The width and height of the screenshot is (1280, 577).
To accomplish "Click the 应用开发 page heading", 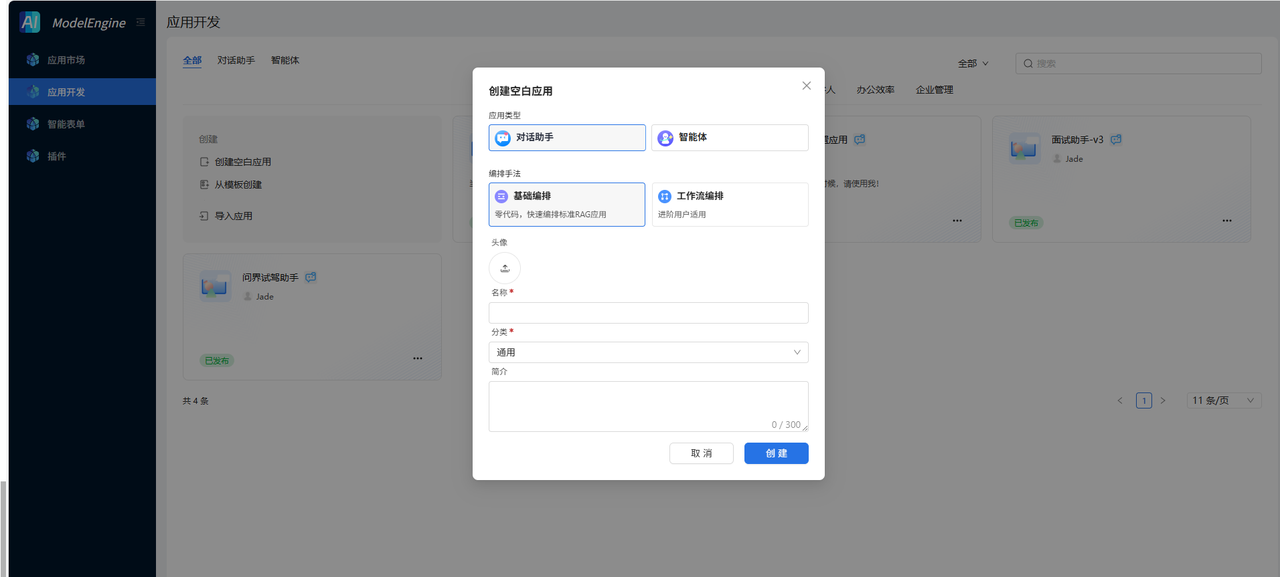I will click(x=193, y=22).
